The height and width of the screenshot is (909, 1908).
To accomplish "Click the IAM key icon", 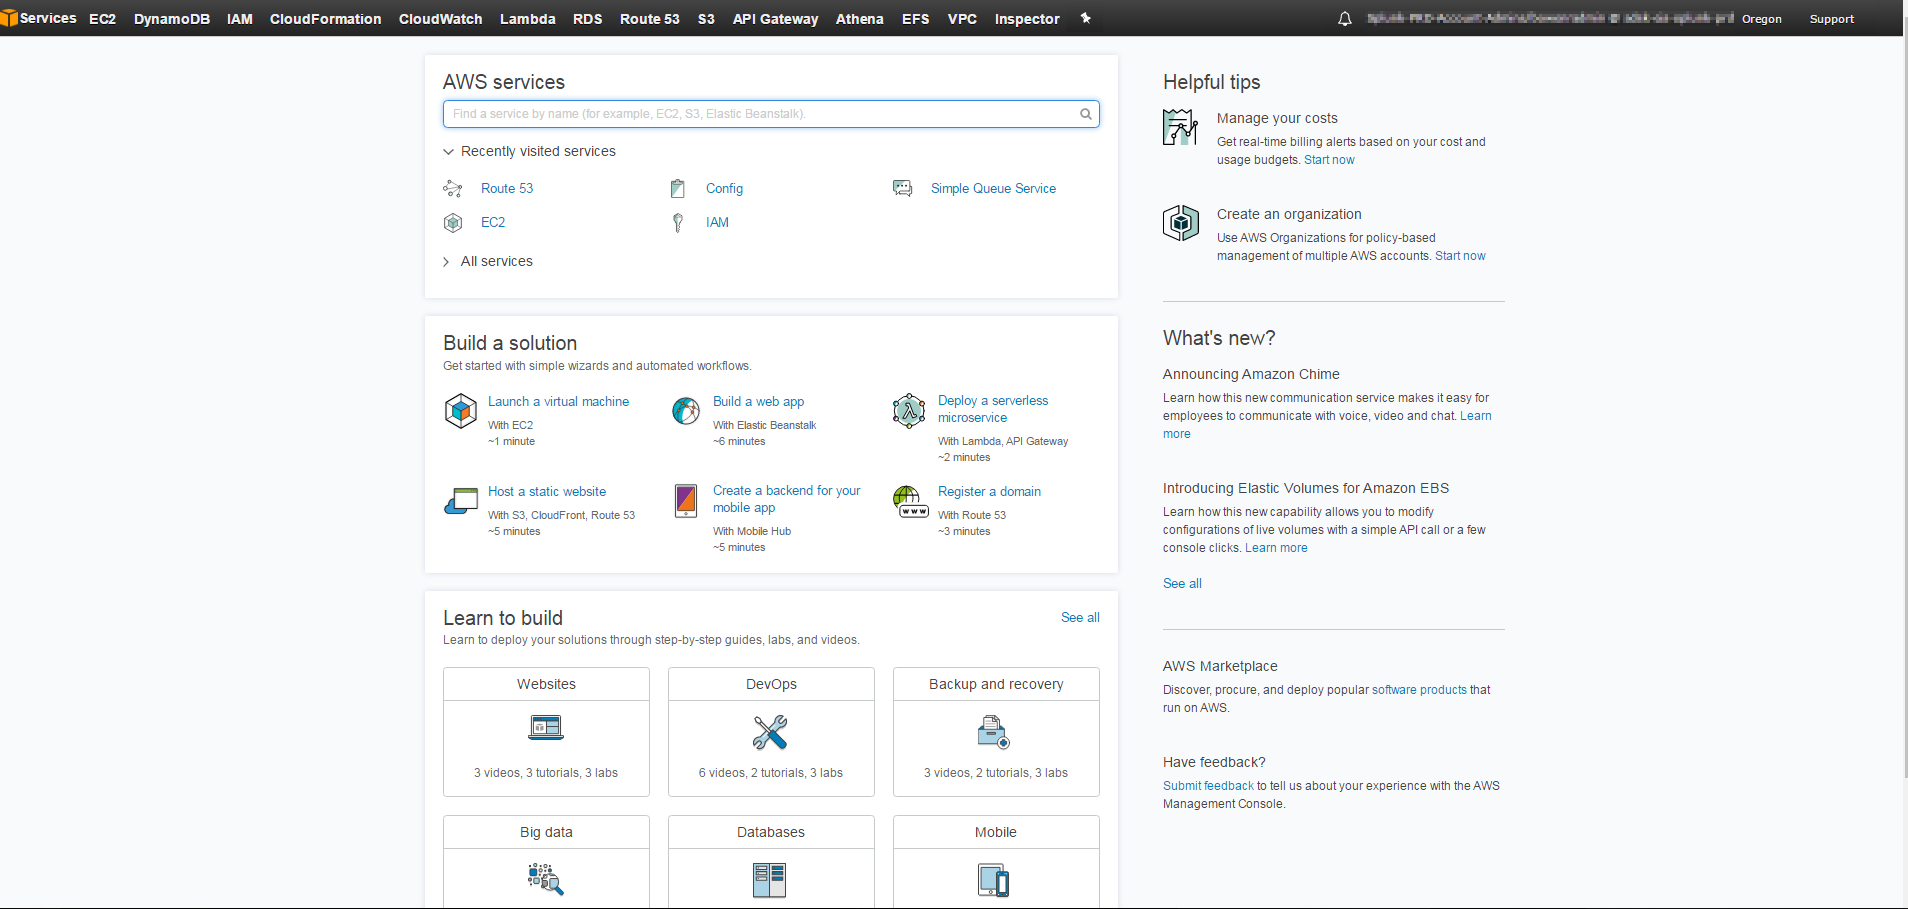I will [678, 222].
